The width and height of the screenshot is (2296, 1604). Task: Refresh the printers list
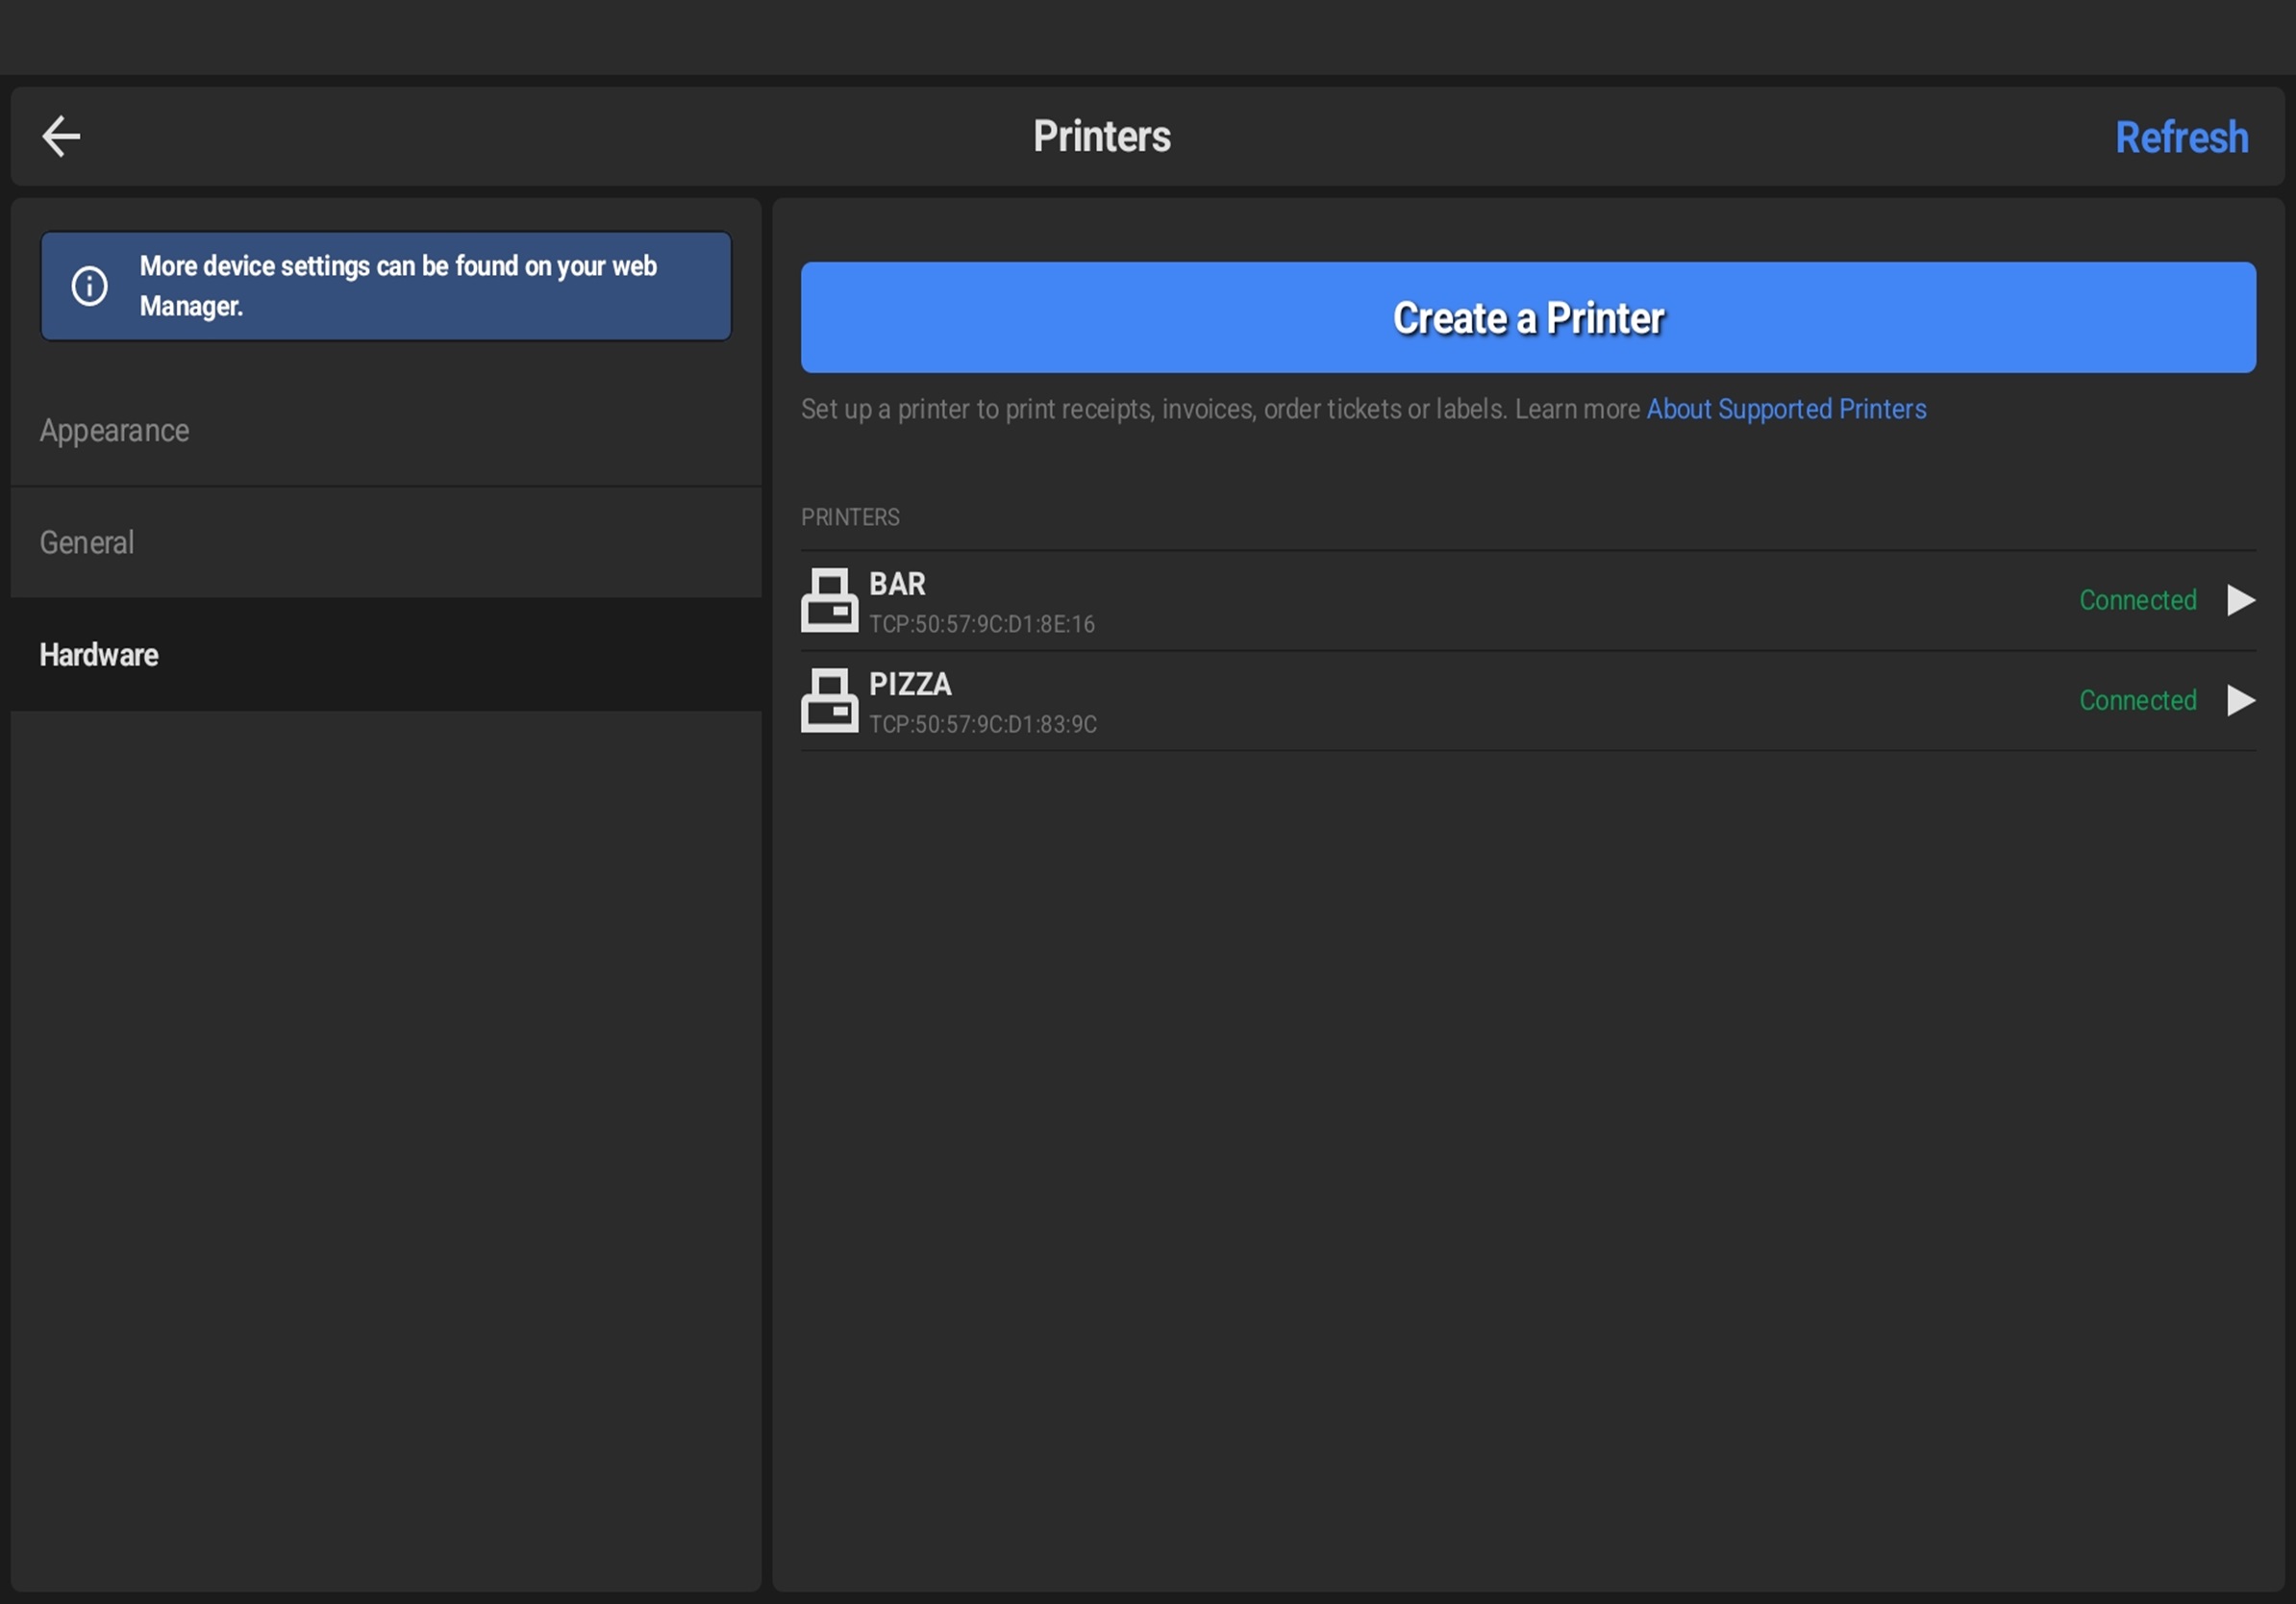(x=2181, y=138)
